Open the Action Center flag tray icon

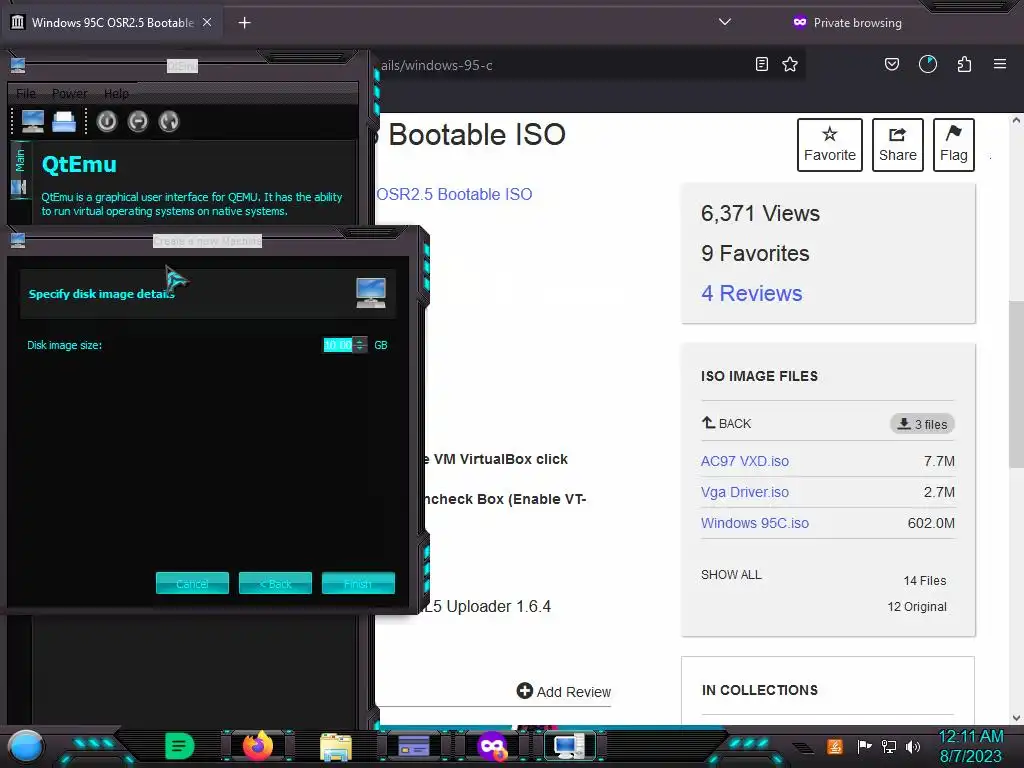pos(863,746)
